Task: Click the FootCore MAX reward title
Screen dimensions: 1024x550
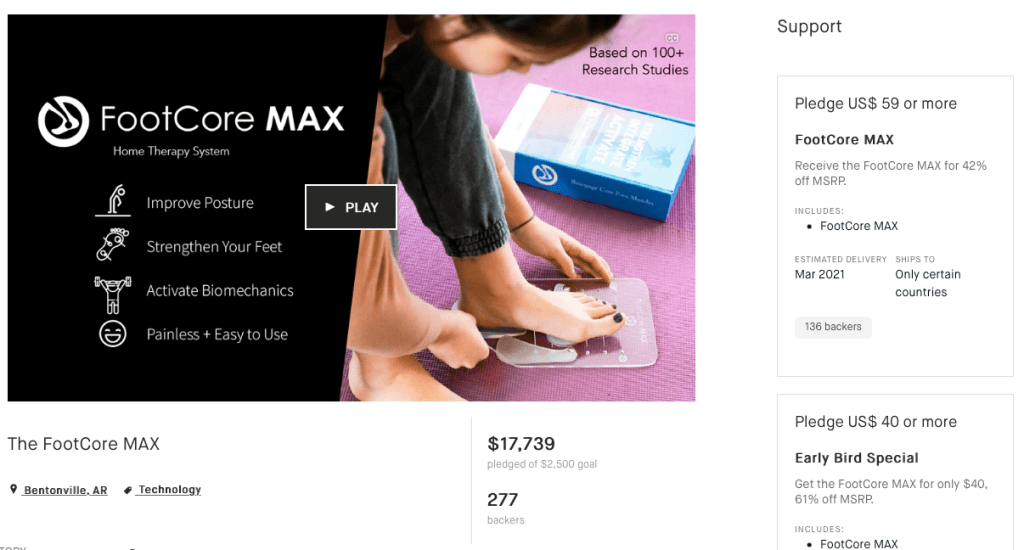Action: 844,140
